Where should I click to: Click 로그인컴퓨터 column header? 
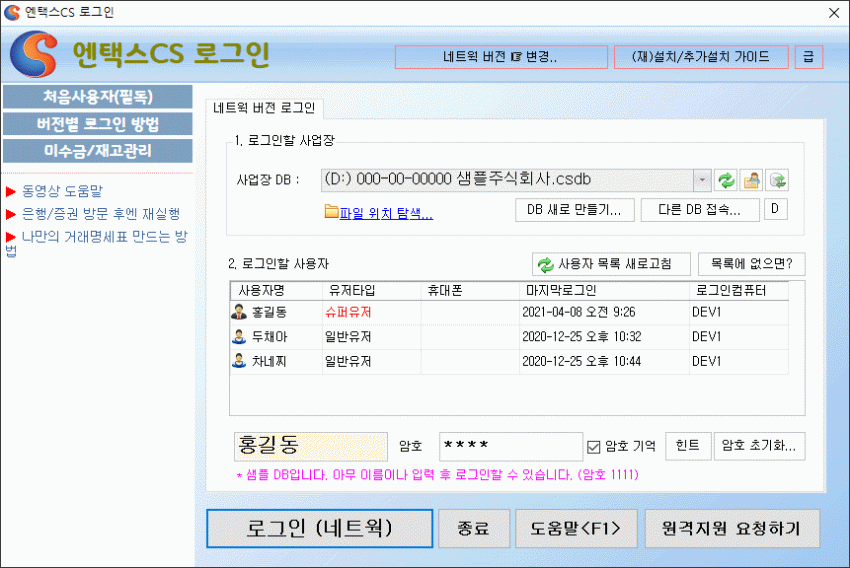tap(739, 291)
